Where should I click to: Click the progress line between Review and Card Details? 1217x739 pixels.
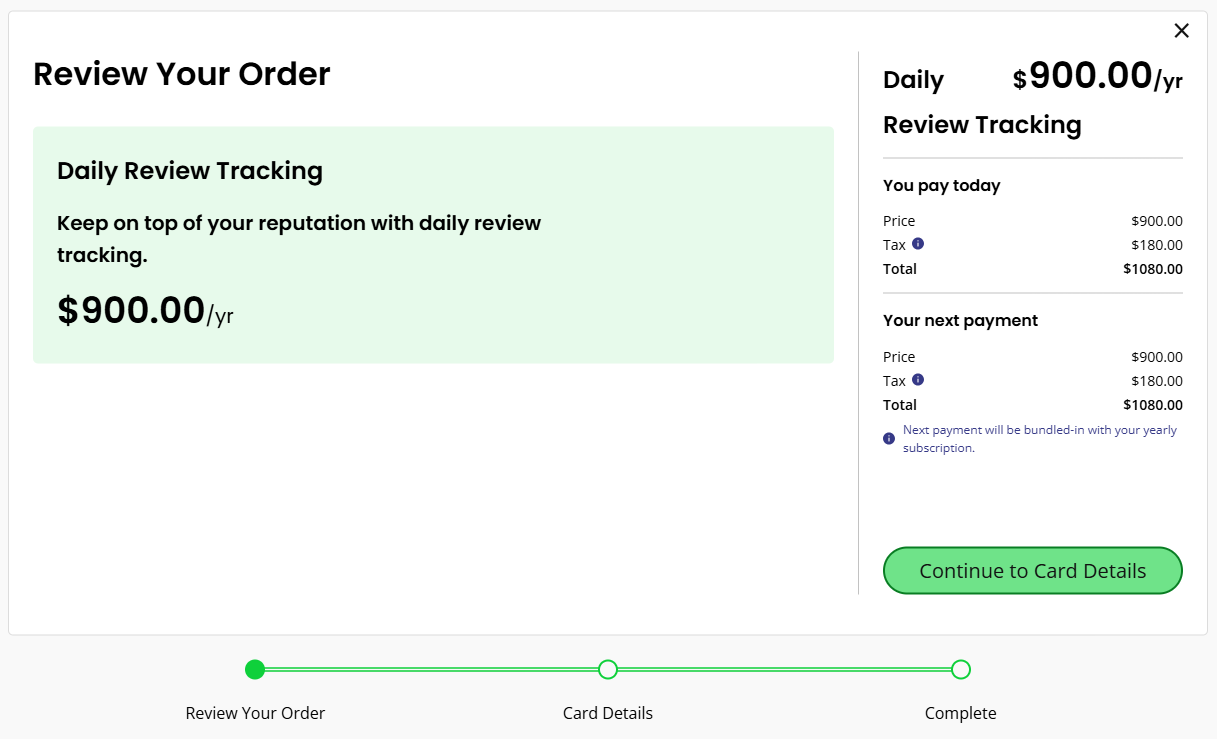point(431,669)
